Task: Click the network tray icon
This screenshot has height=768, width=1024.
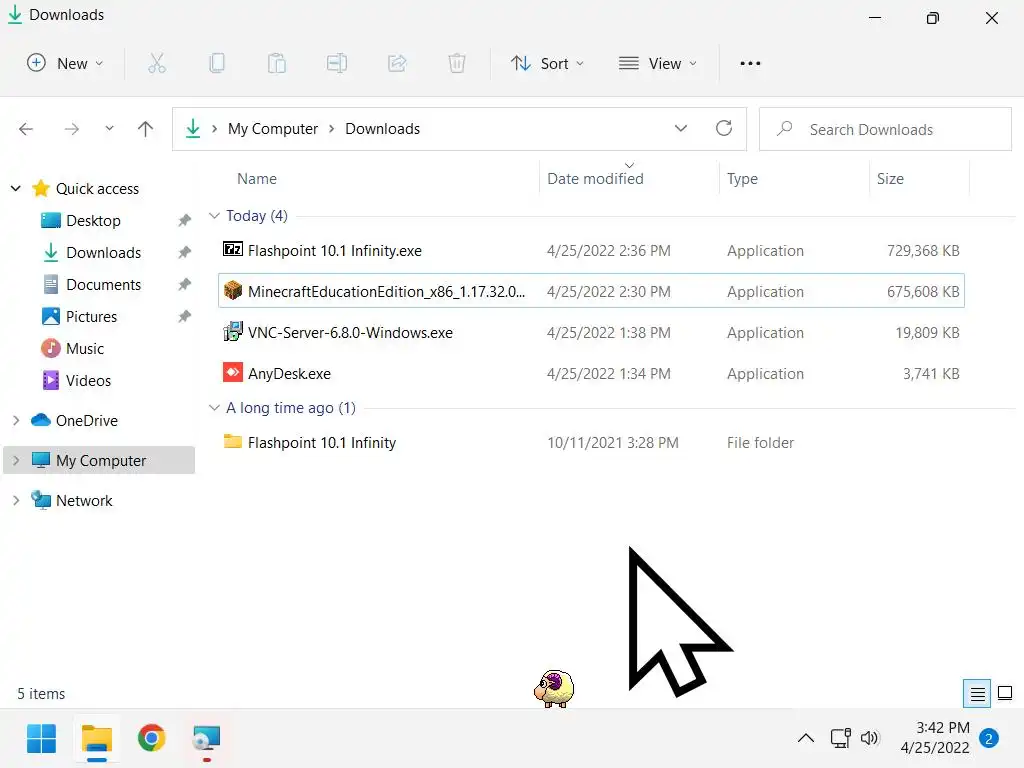Action: click(840, 738)
